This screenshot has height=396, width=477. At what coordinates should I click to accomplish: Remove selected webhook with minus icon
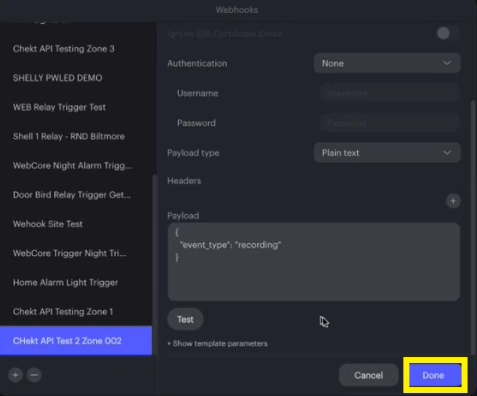[34, 375]
